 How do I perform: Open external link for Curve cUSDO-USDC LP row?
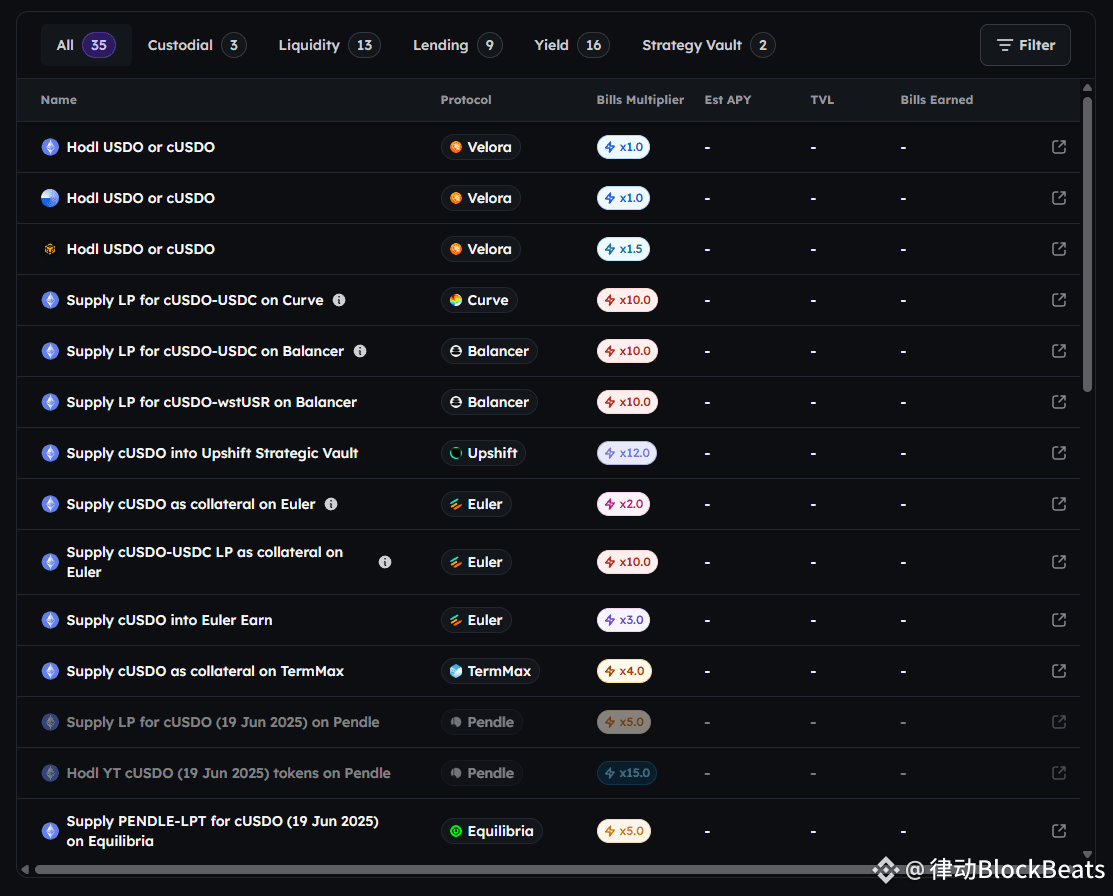(1058, 300)
